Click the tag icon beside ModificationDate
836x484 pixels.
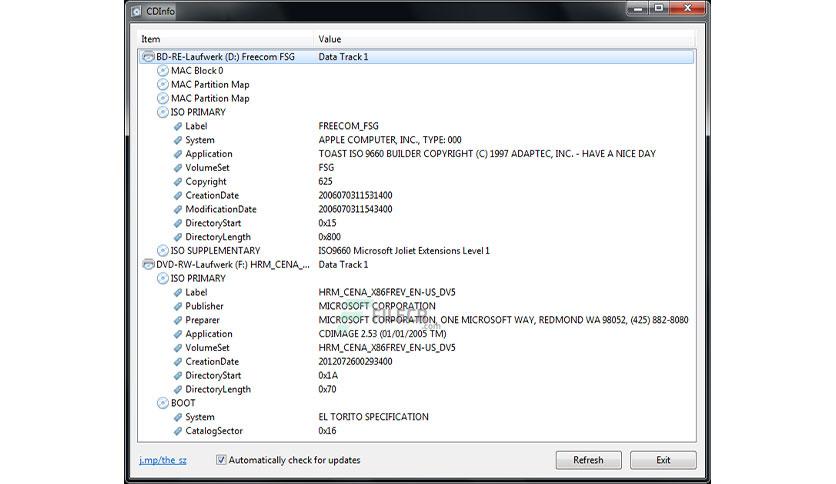[x=178, y=209]
